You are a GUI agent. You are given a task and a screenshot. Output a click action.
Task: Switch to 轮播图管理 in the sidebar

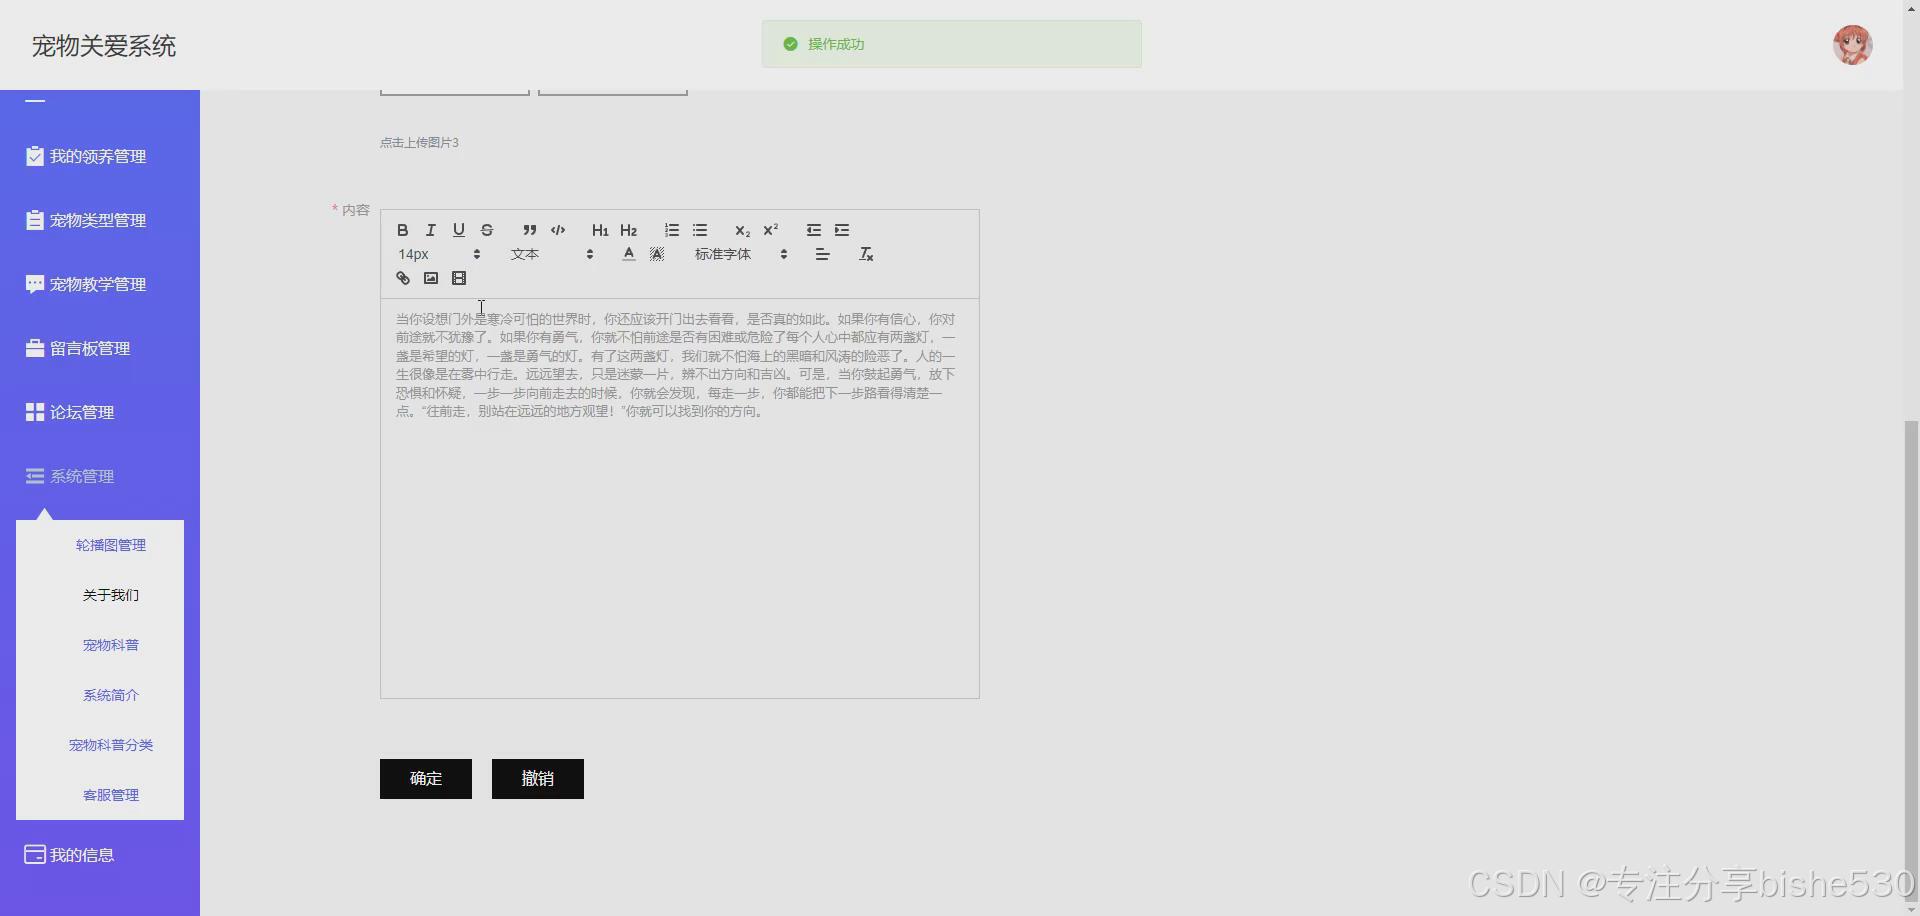pos(110,544)
